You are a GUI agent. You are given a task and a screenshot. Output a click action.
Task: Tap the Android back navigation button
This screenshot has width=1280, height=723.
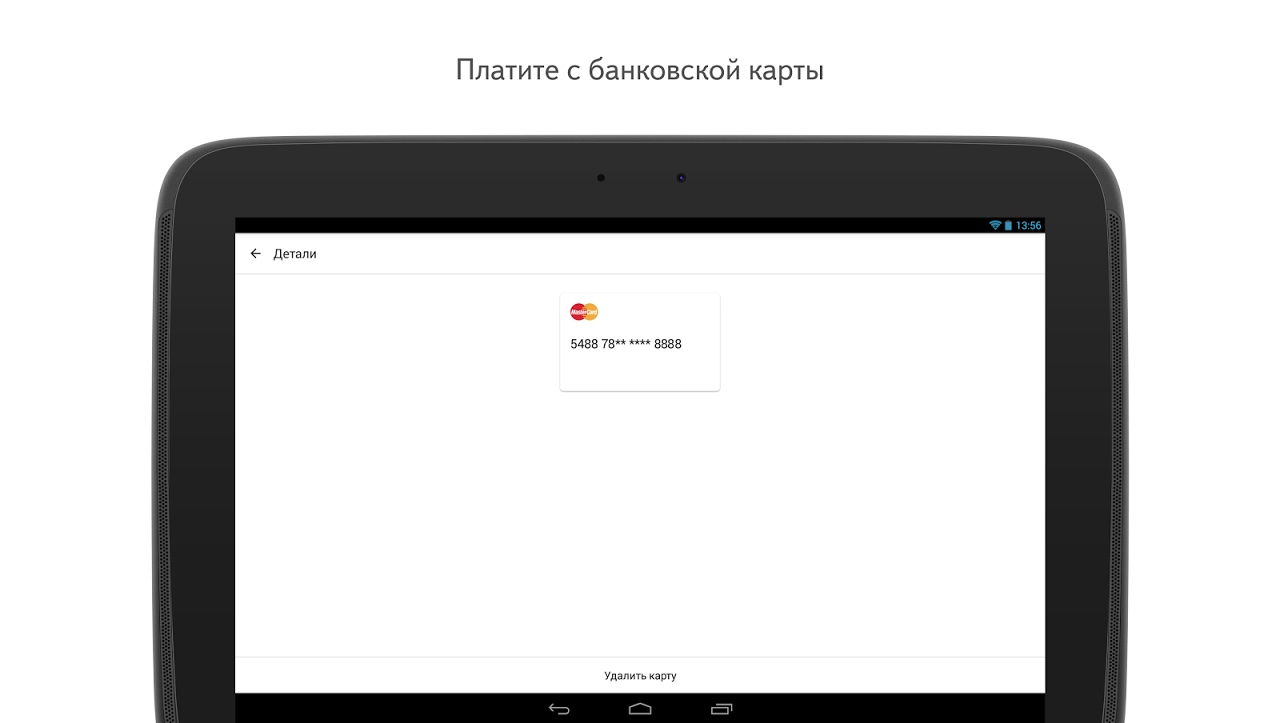click(559, 709)
